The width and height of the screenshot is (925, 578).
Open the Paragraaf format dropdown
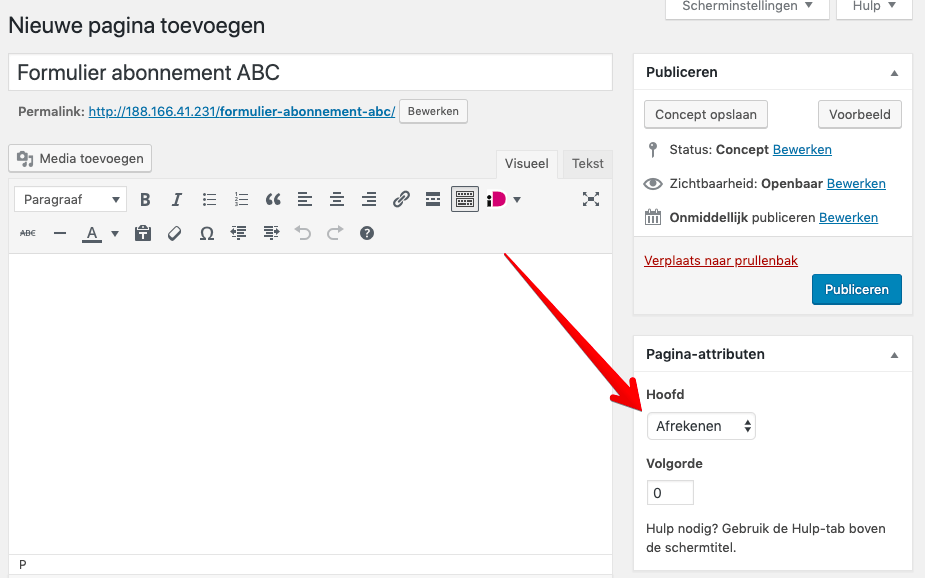[70, 199]
